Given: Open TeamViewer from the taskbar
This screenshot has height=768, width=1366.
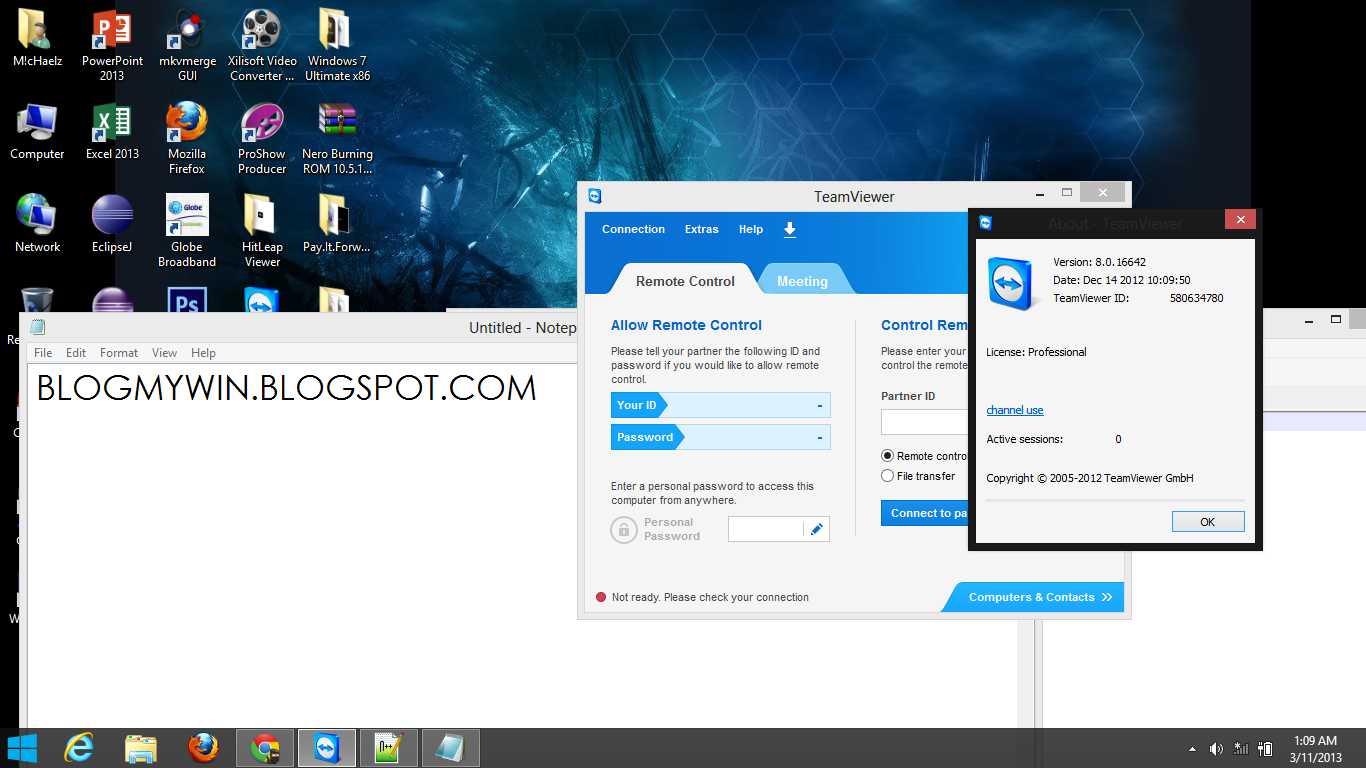Looking at the screenshot, I should tap(327, 747).
